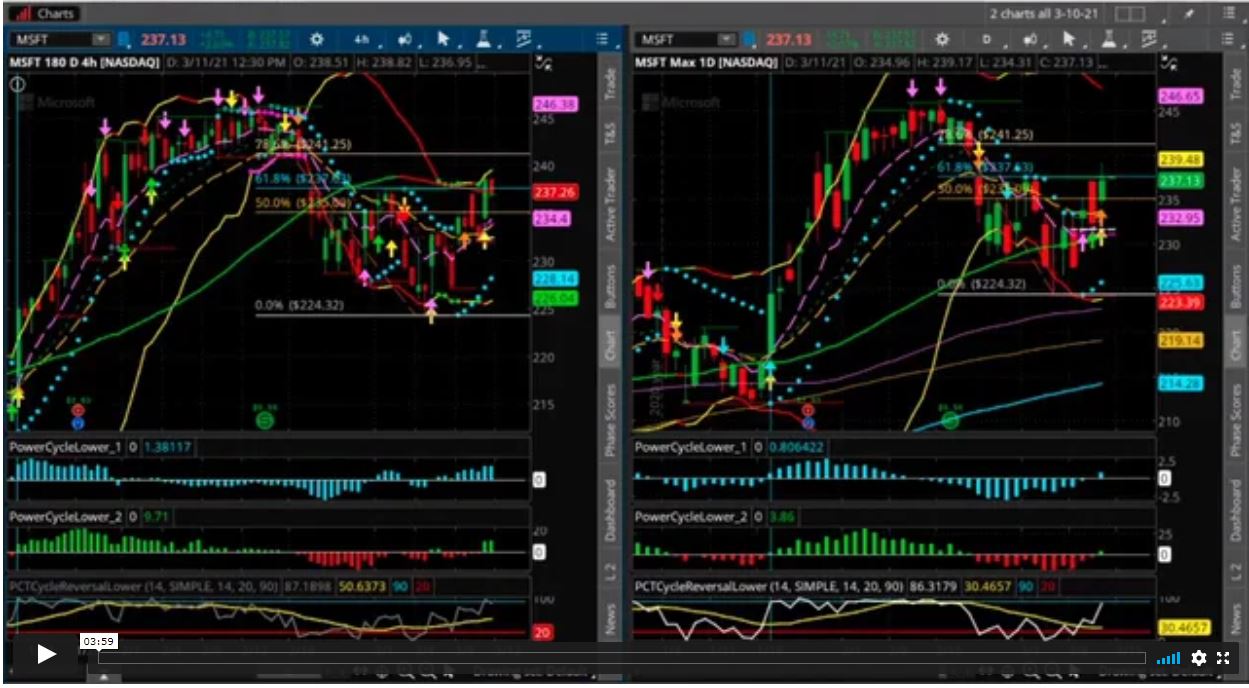Viewport: 1249px width, 688px height.
Task: Open the T&S side tab of left chart
Action: click(x=610, y=133)
